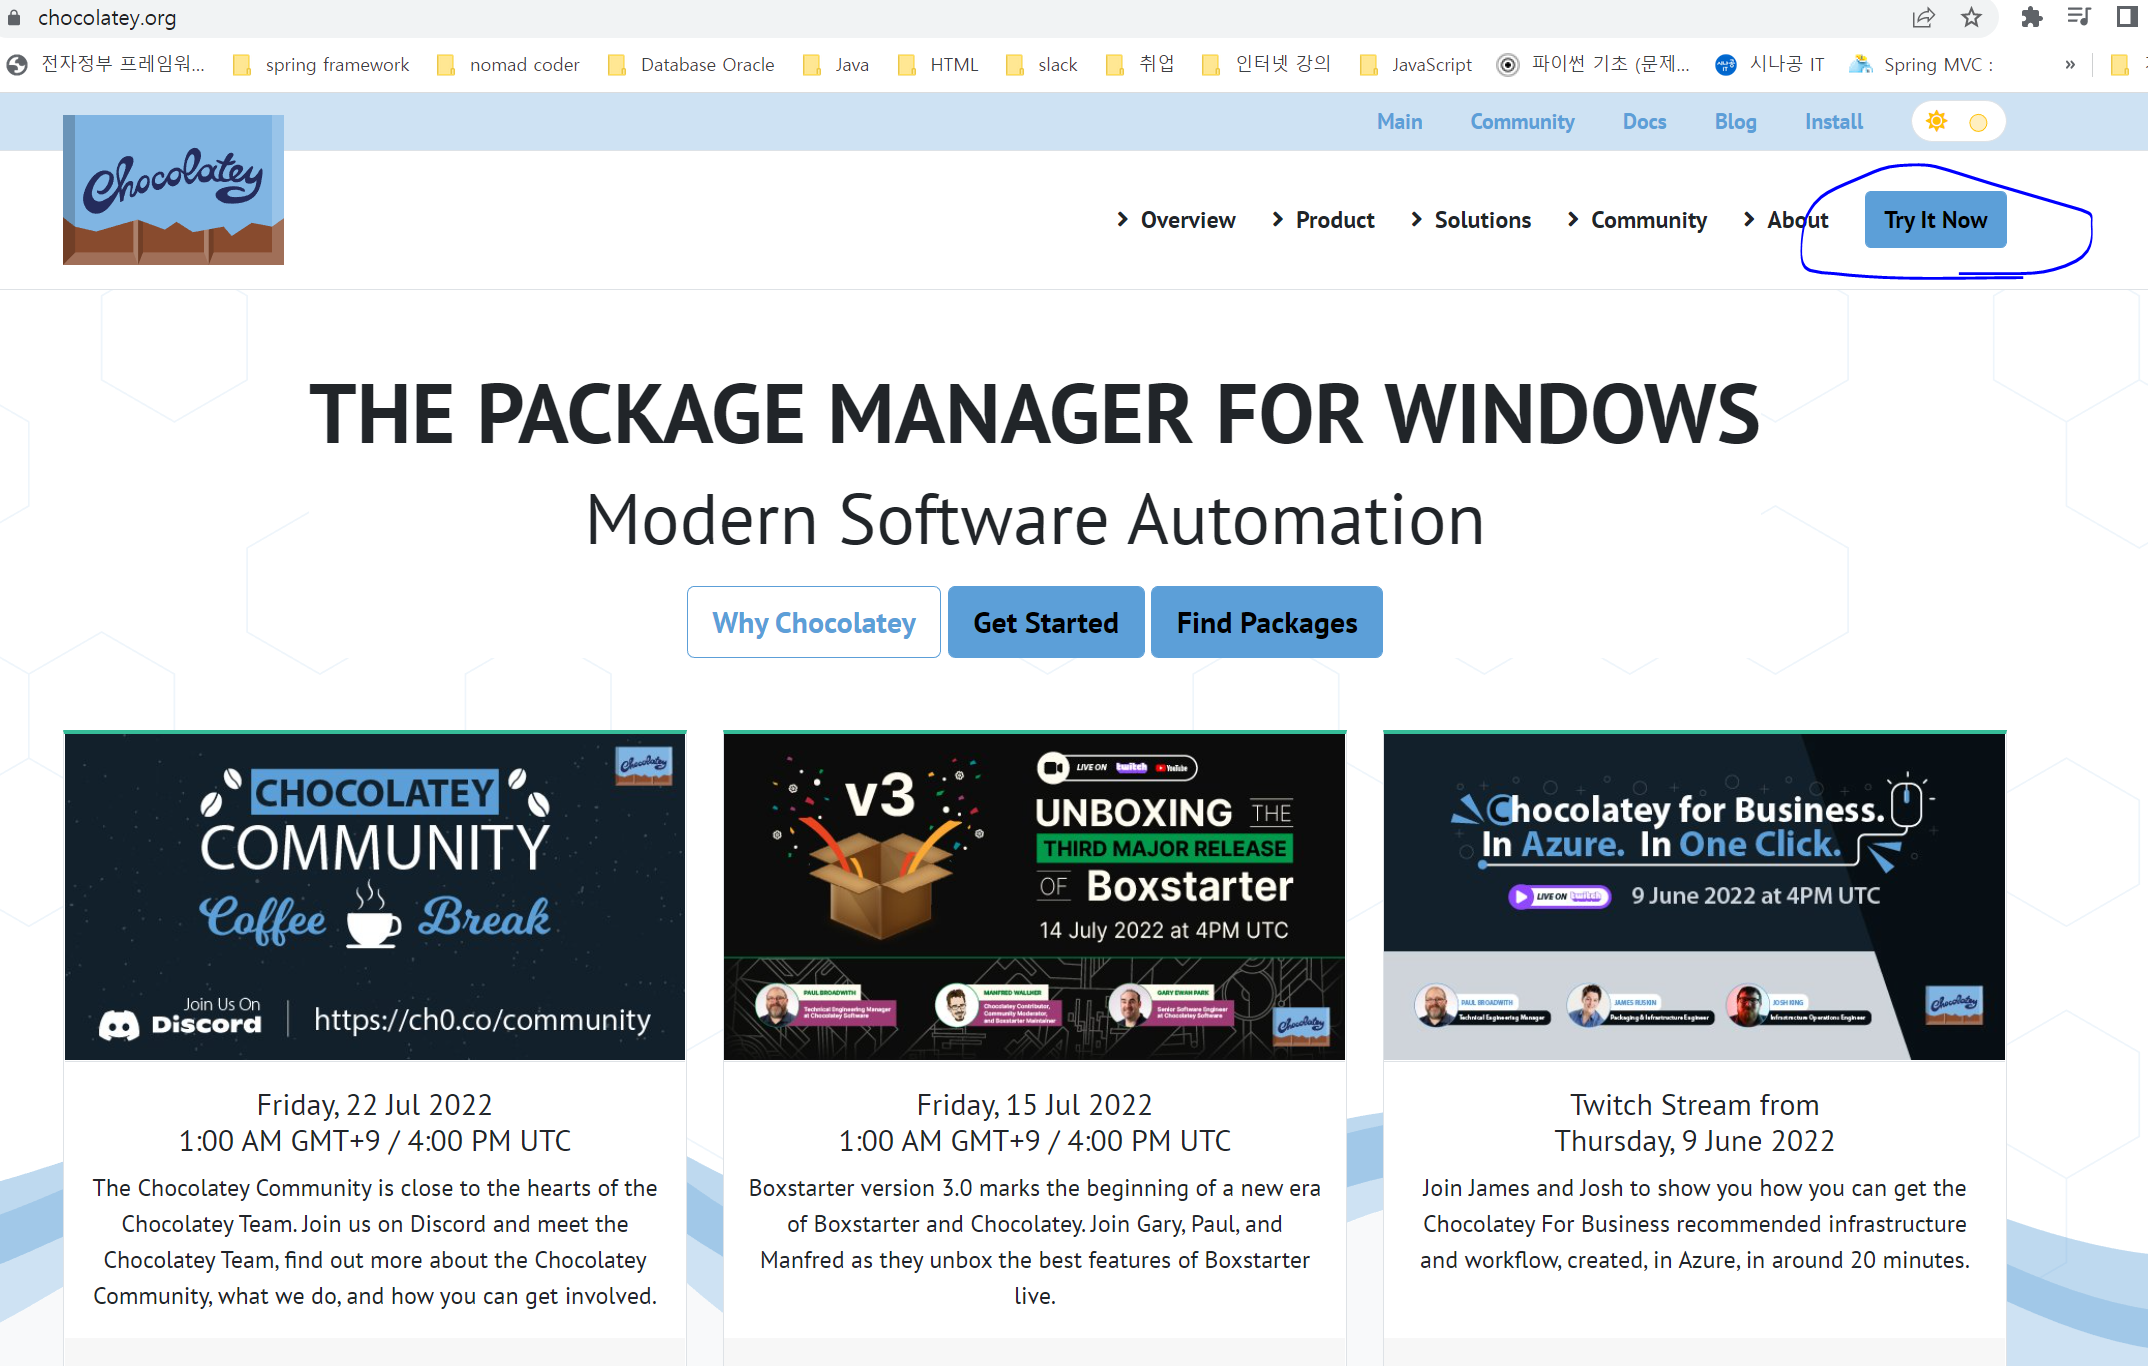Click the Try It Now button
The width and height of the screenshot is (2148, 1366).
pos(1935,220)
